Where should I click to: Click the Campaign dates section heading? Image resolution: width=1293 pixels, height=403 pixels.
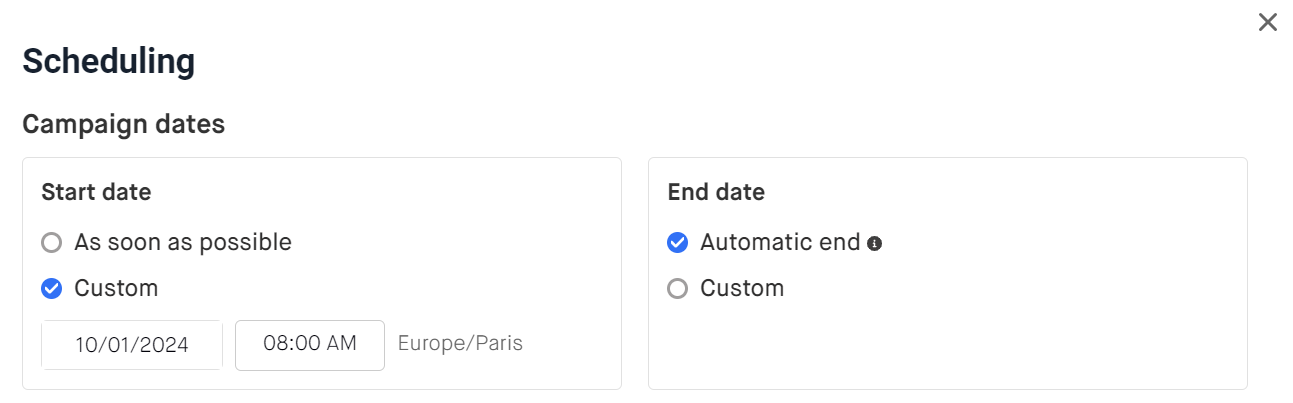[x=124, y=124]
